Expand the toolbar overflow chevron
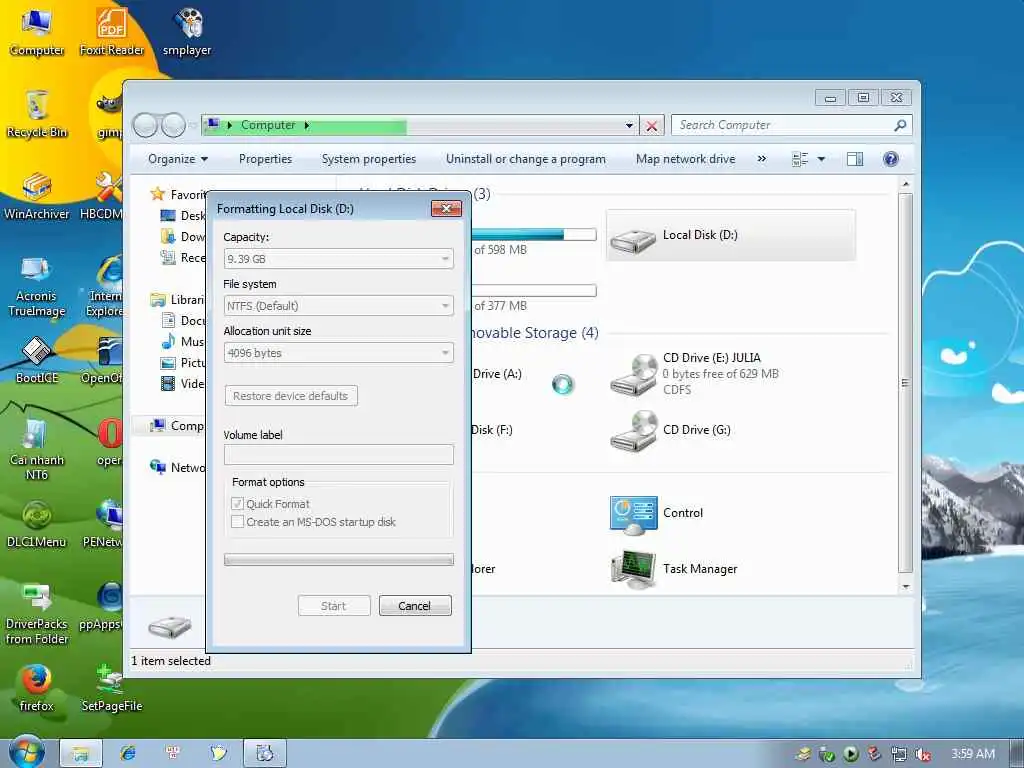The width and height of the screenshot is (1024, 768). (761, 159)
